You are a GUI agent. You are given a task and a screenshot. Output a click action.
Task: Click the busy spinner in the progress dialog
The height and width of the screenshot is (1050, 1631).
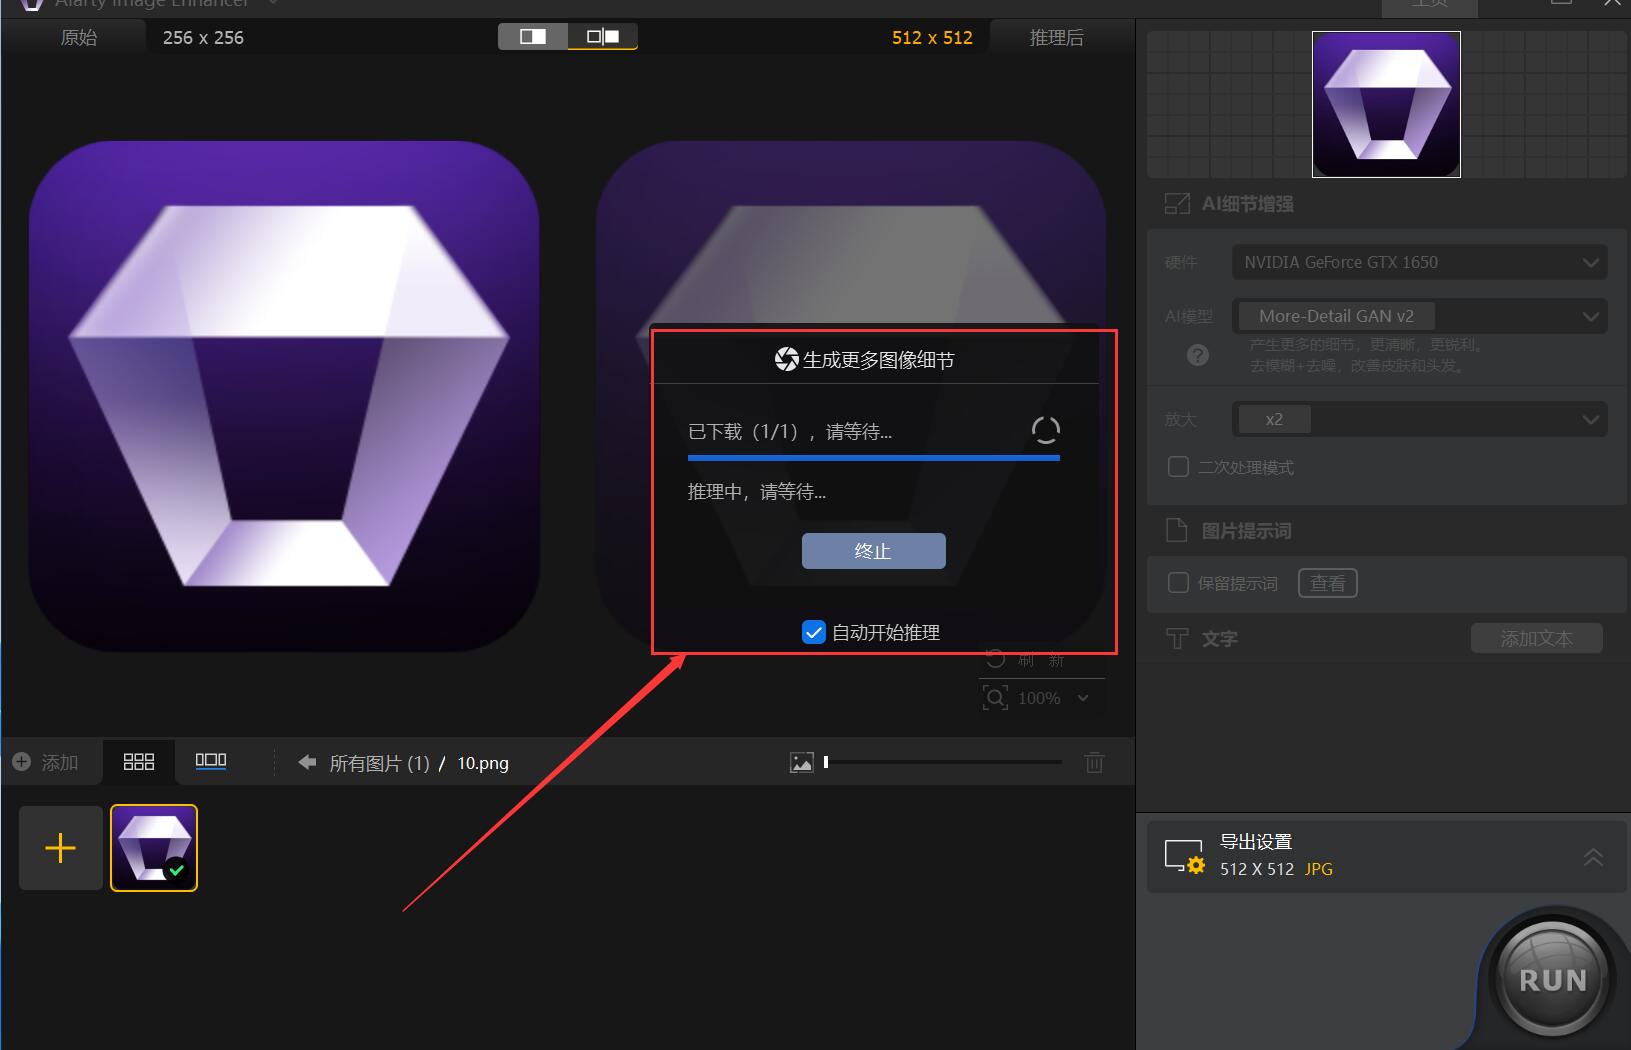pos(1046,431)
